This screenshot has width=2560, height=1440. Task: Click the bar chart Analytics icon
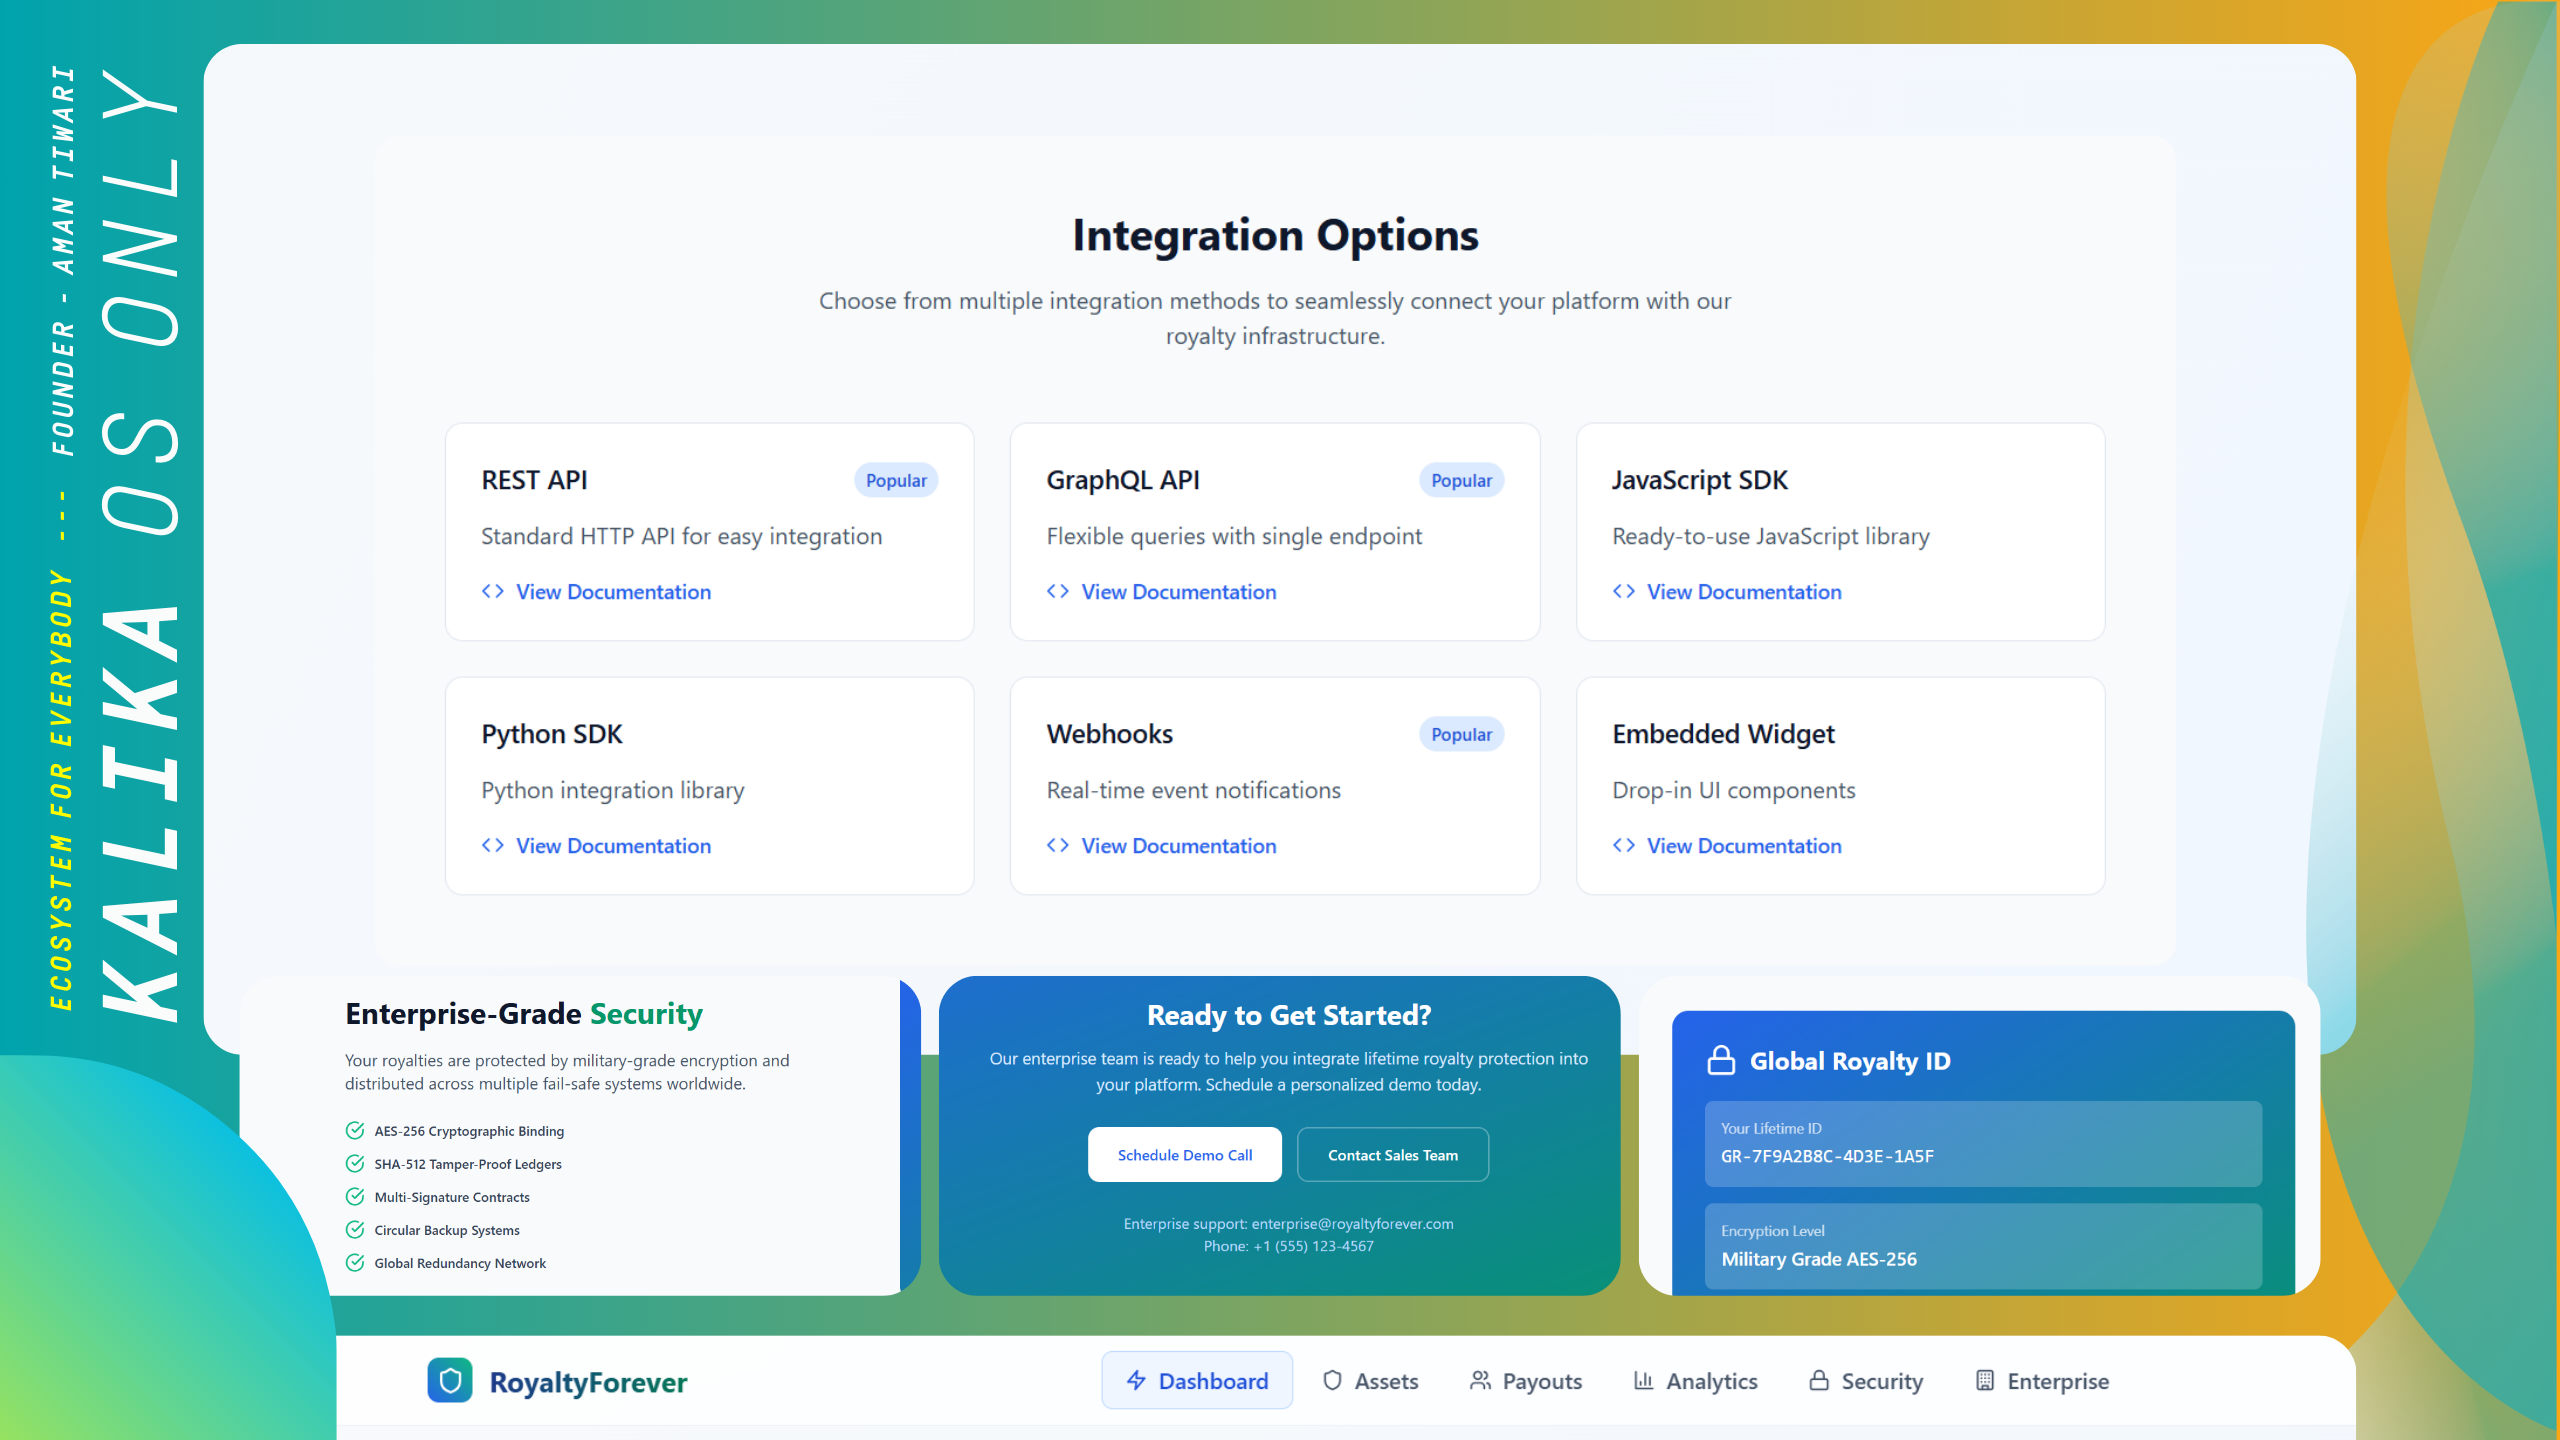pyautogui.click(x=1643, y=1381)
